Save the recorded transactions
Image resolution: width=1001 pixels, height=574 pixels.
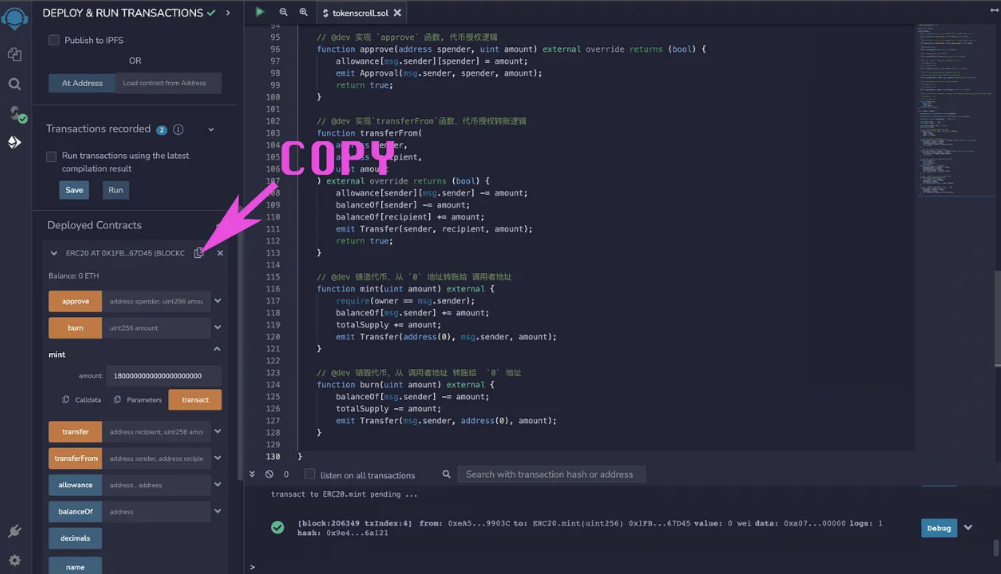(x=74, y=190)
